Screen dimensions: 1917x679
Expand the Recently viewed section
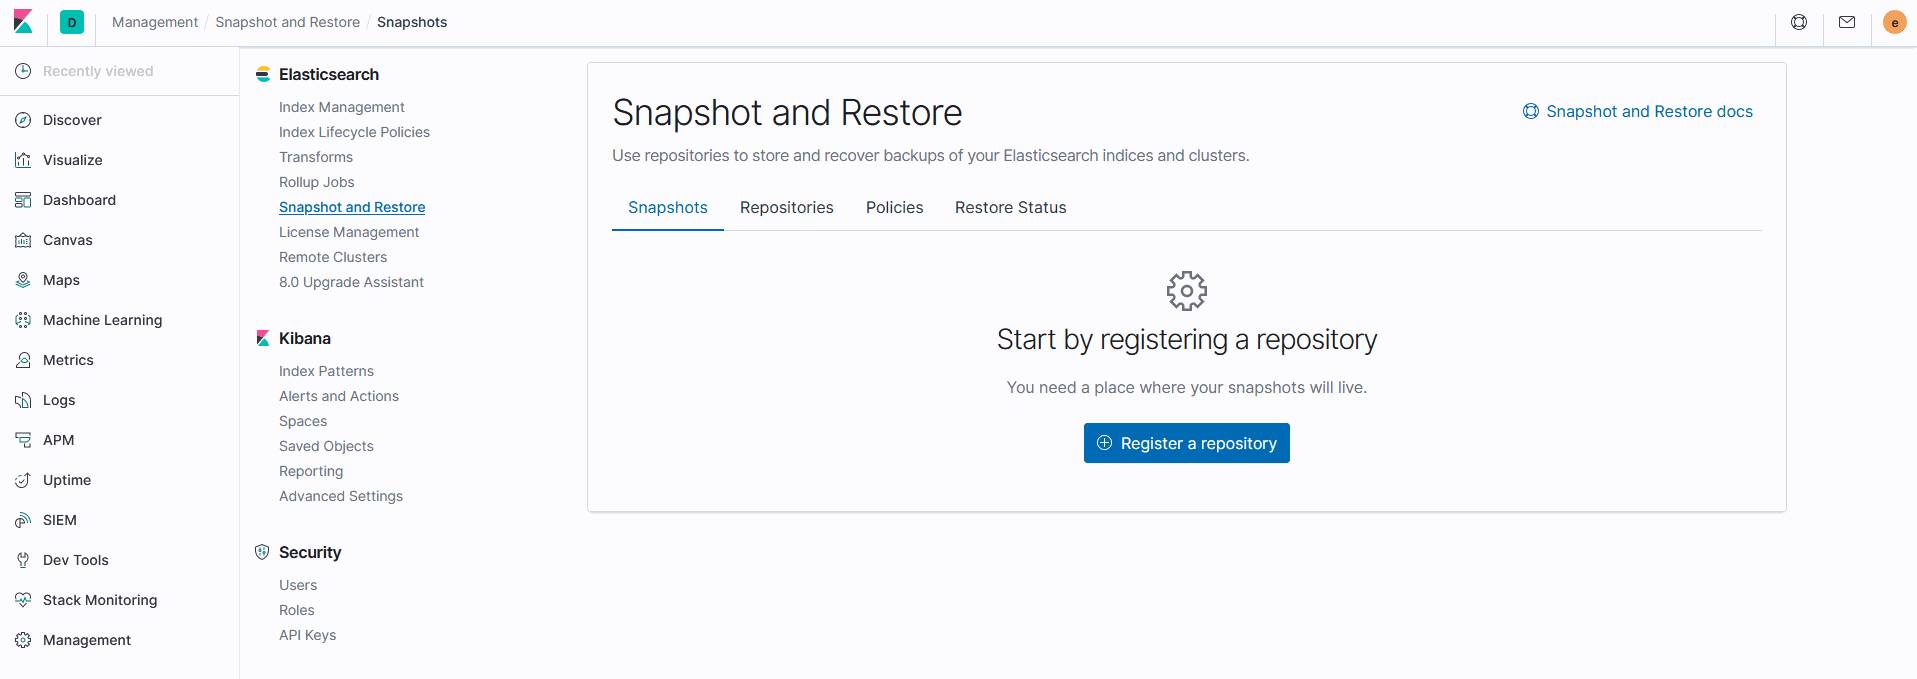tap(97, 71)
